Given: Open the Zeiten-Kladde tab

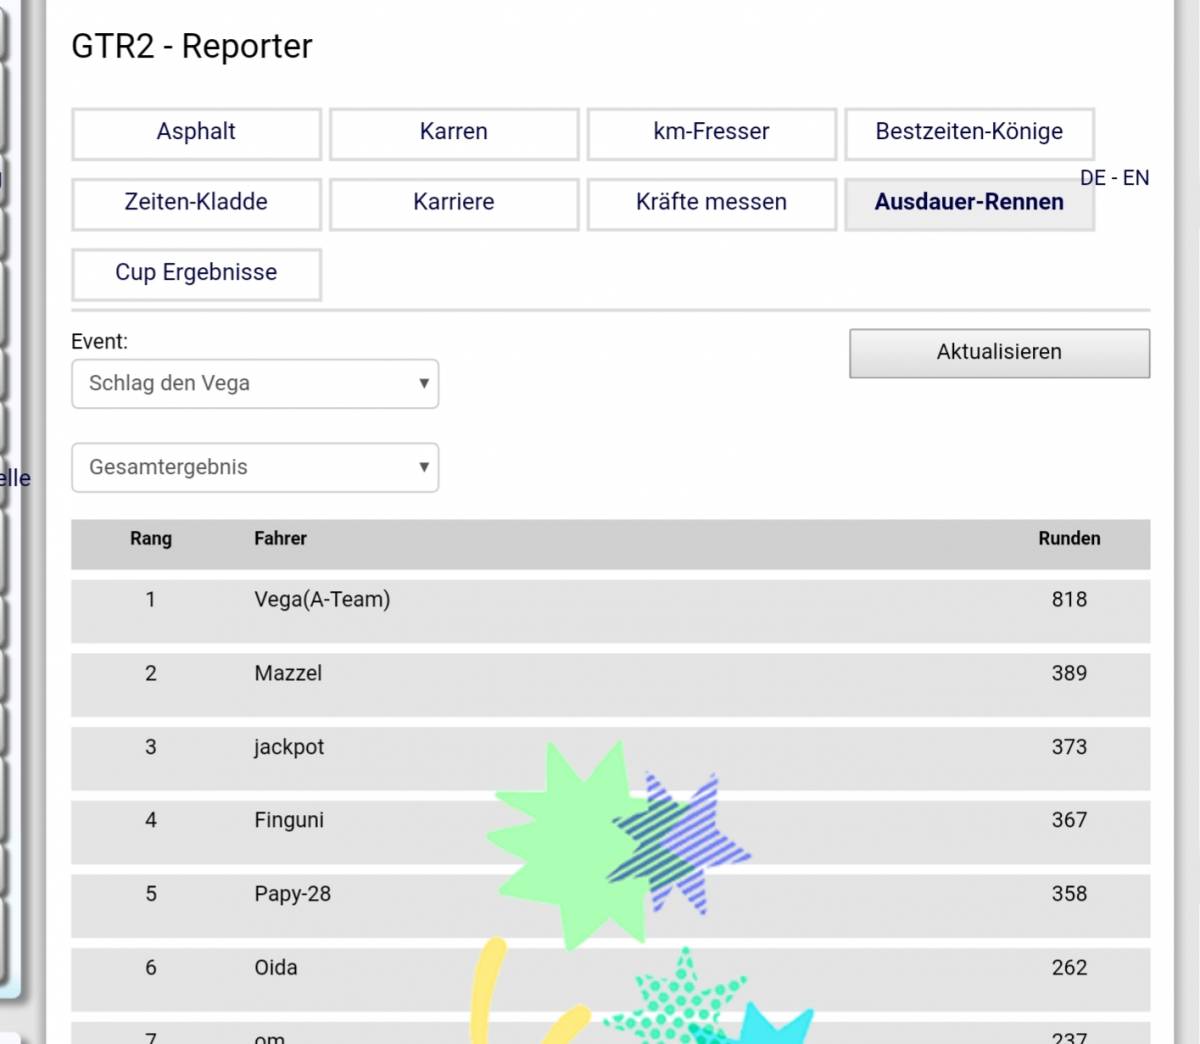Looking at the screenshot, I should pyautogui.click(x=196, y=203).
